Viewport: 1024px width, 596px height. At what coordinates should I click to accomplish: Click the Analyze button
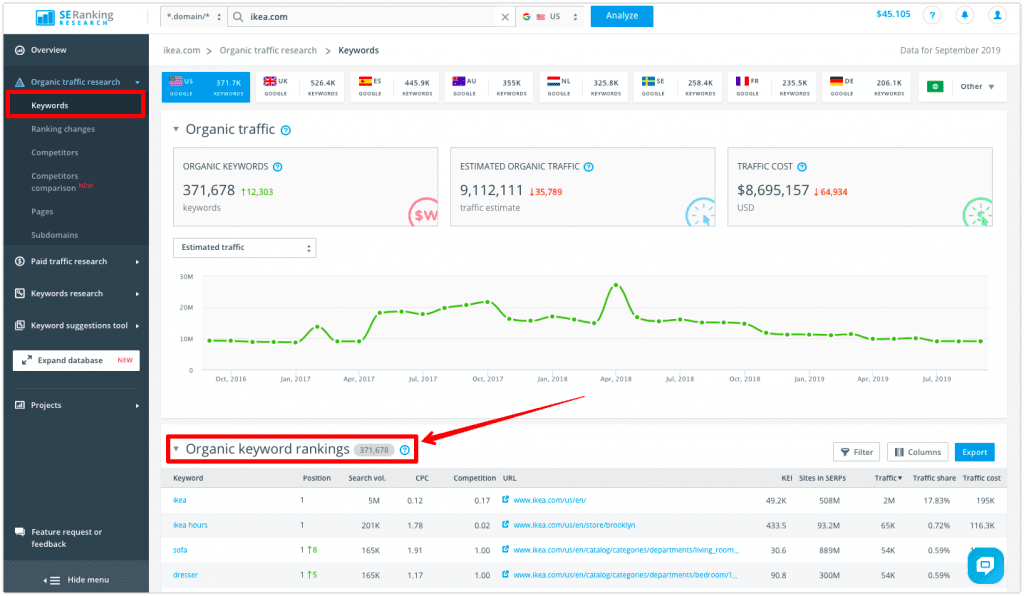point(622,16)
